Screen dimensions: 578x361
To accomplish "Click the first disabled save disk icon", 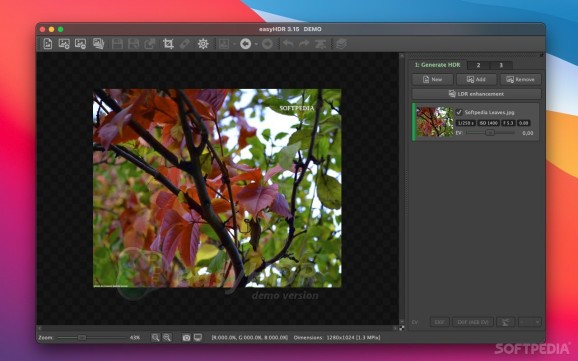I will [117, 44].
